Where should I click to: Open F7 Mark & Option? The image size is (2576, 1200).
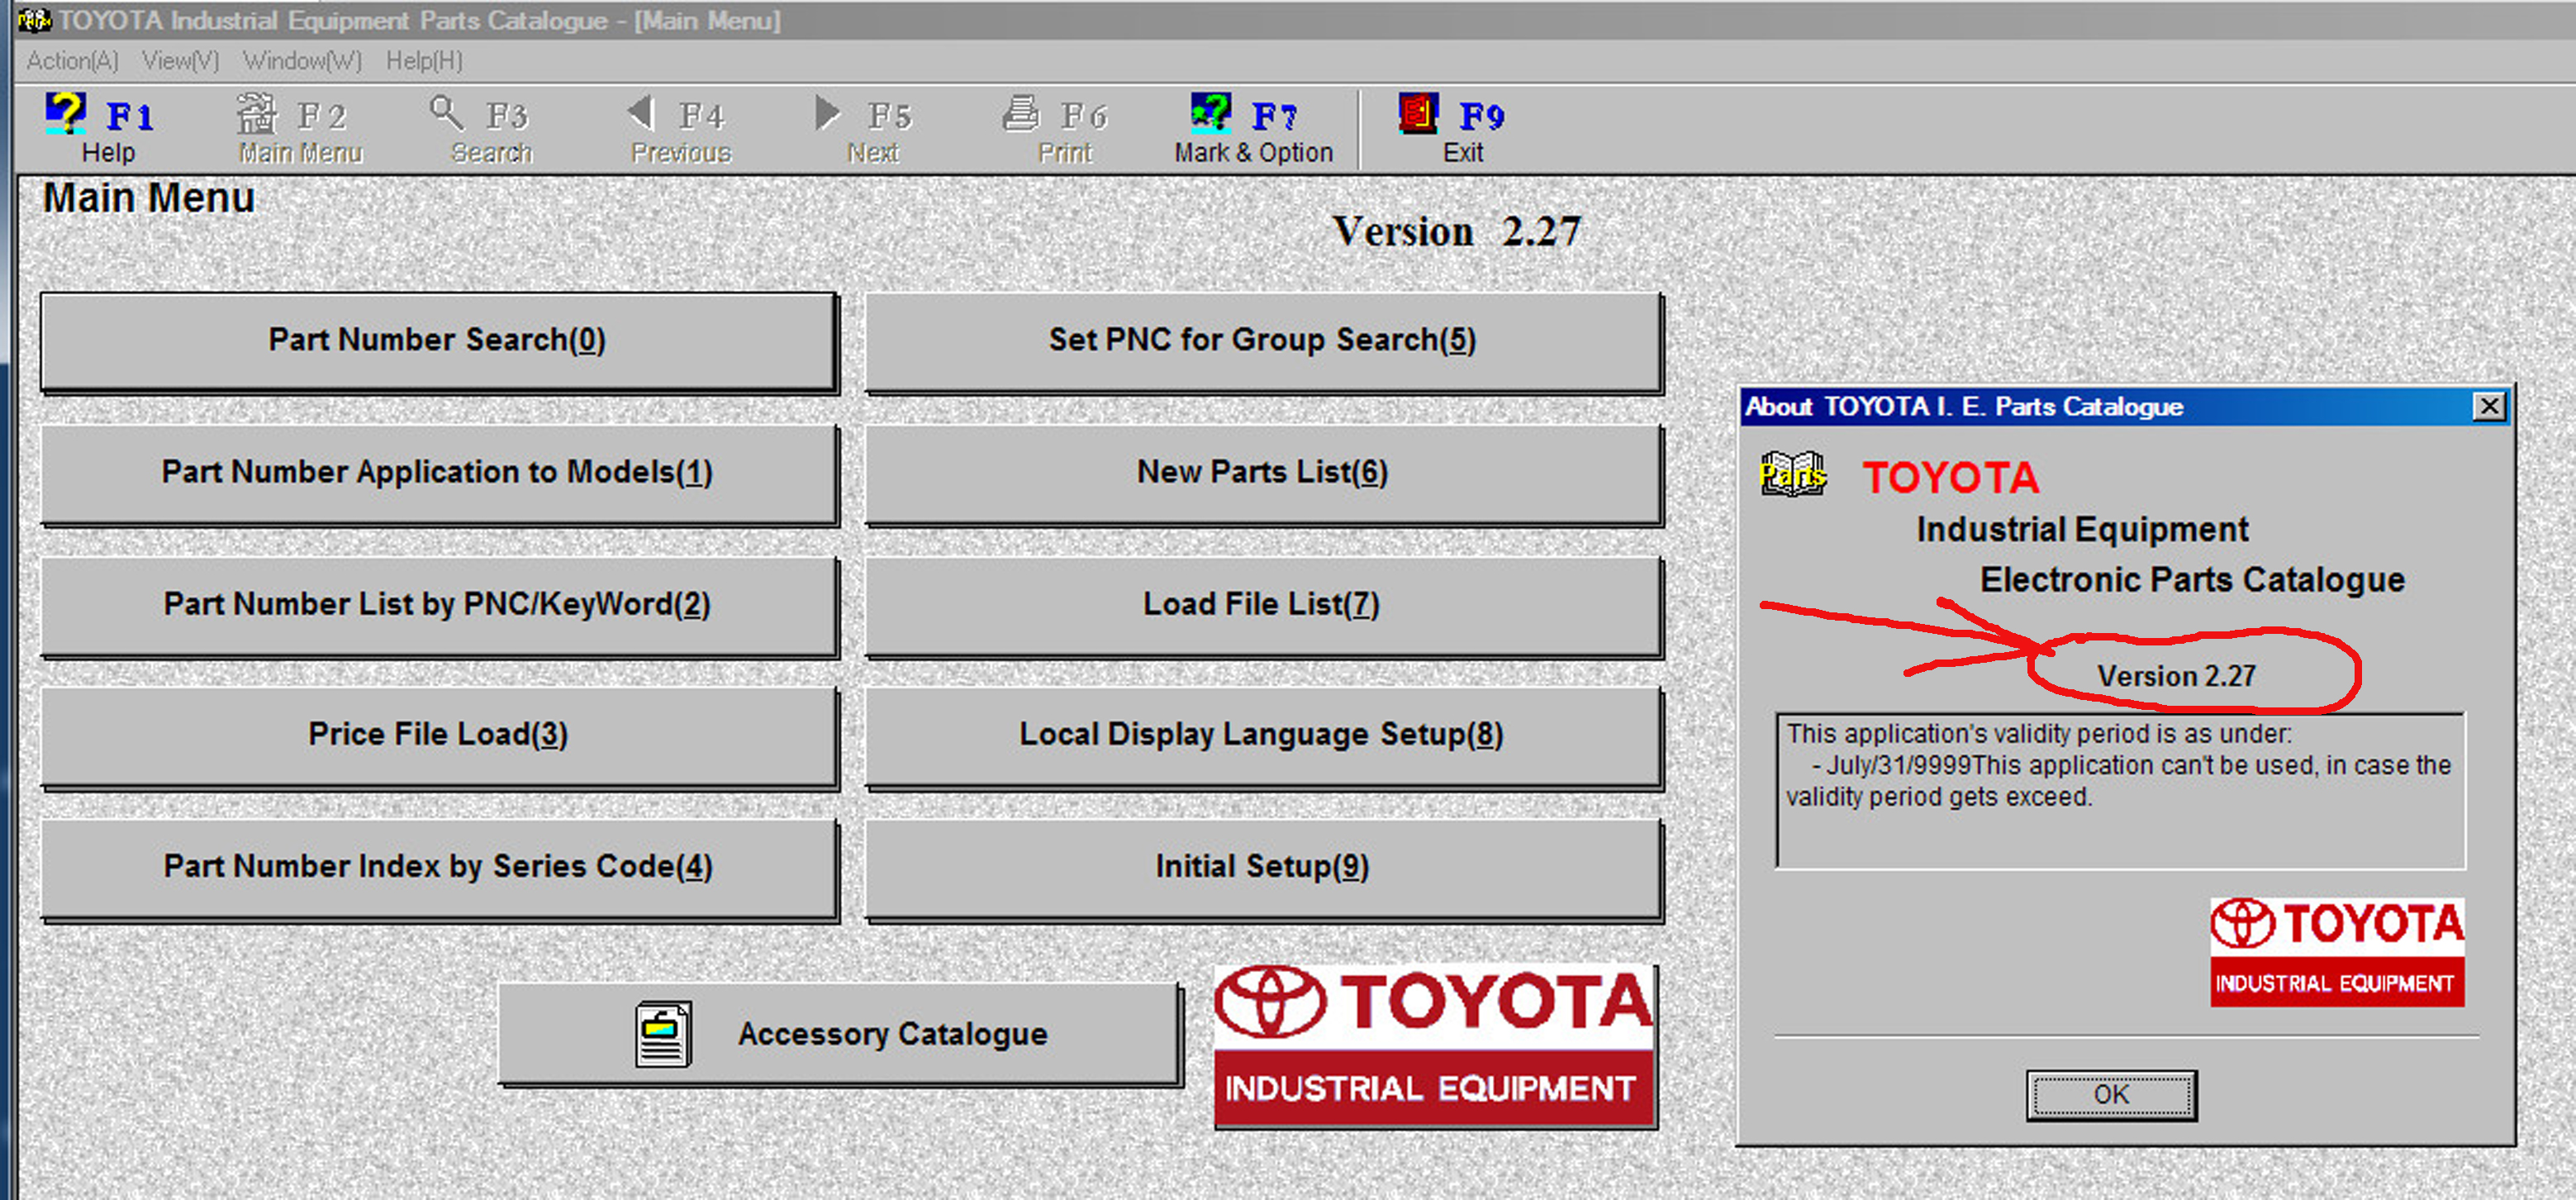[x=1211, y=114]
